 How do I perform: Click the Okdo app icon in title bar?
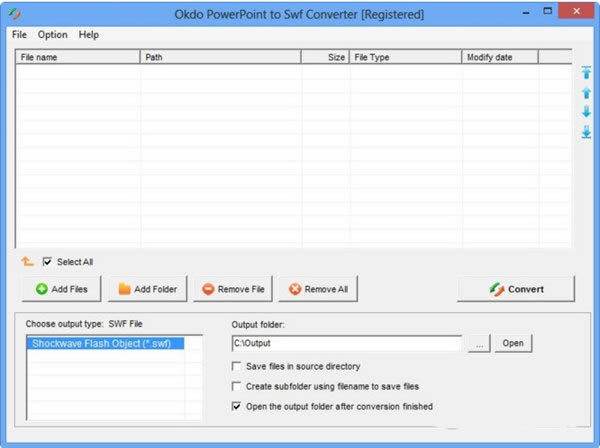[x=15, y=14]
